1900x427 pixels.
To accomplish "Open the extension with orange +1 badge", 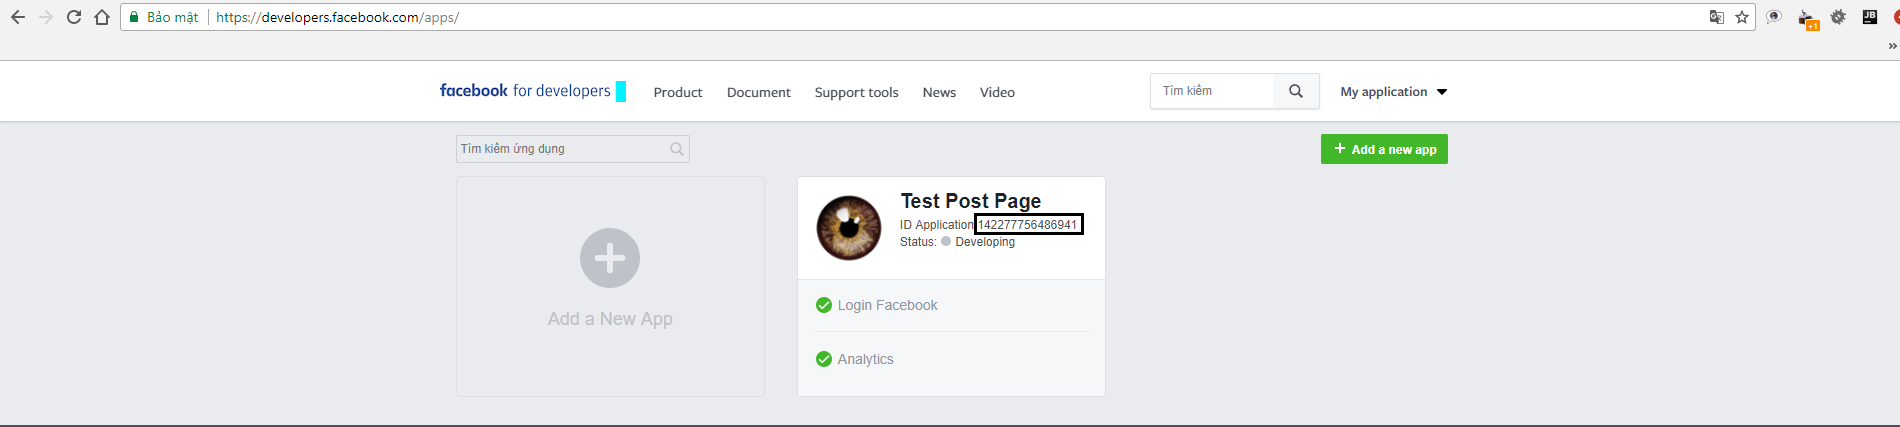I will 1808,19.
